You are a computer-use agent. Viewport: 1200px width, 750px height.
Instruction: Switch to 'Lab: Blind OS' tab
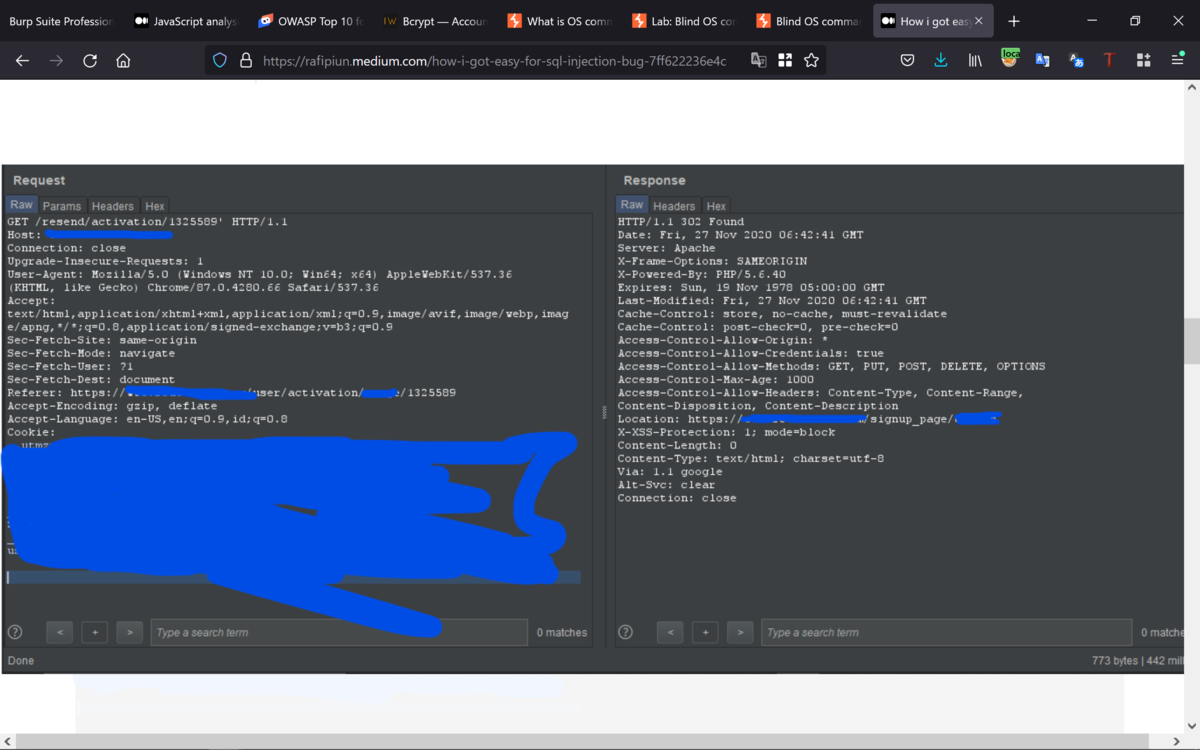tap(683, 21)
